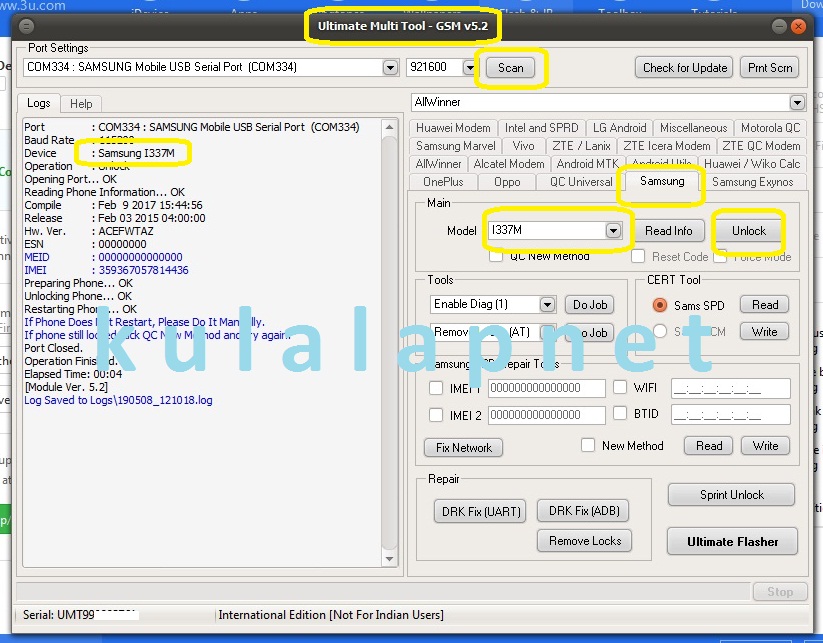Tick the Force Mode checkbox
Viewport: 823px width, 643px height.
pyautogui.click(x=720, y=257)
